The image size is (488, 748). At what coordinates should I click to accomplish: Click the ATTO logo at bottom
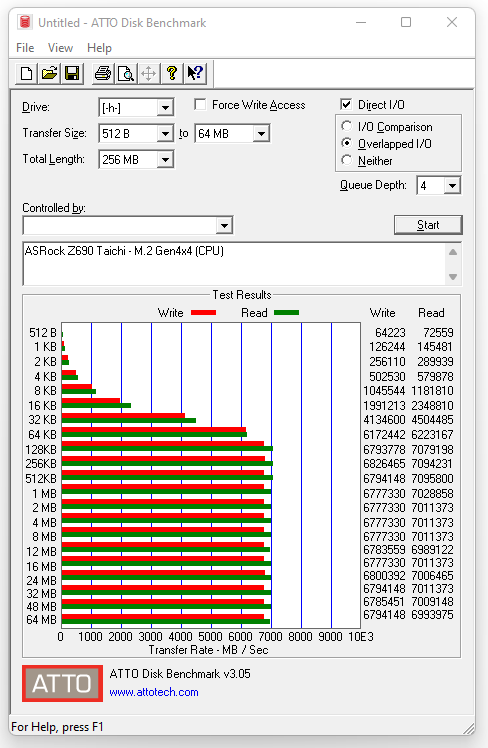click(62, 684)
